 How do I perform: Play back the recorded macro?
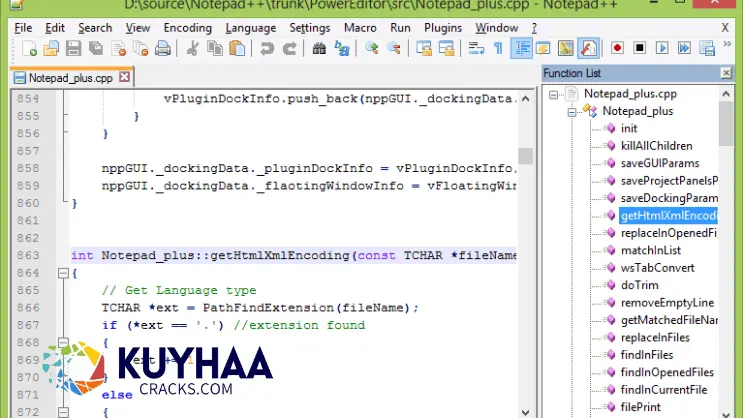click(662, 48)
